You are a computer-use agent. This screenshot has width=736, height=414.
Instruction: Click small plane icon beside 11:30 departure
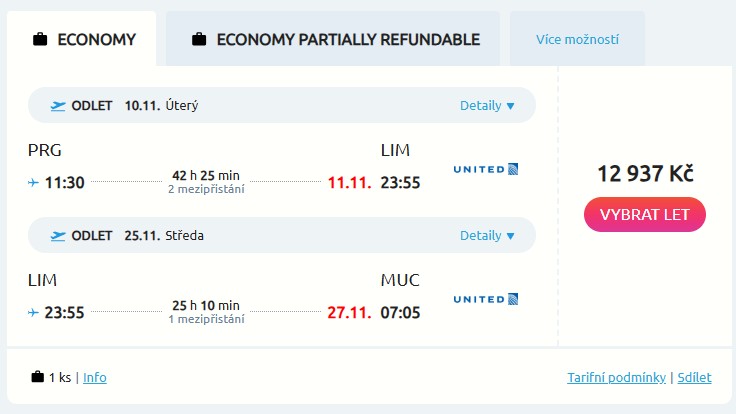pos(33,182)
